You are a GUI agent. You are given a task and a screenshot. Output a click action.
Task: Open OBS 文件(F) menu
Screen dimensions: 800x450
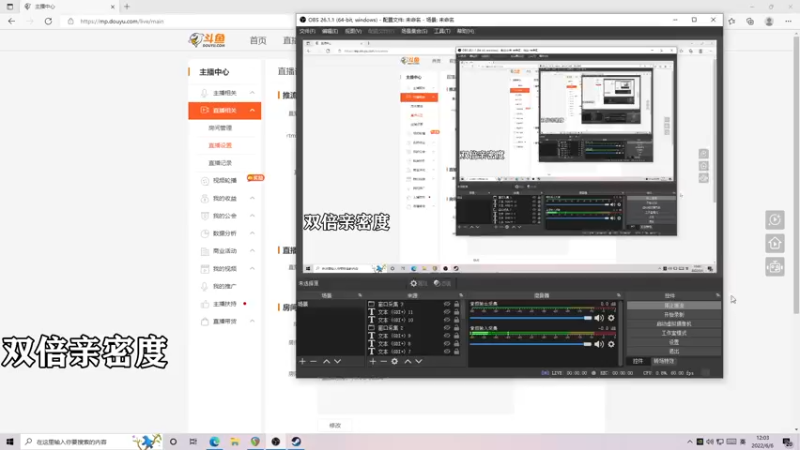click(308, 31)
